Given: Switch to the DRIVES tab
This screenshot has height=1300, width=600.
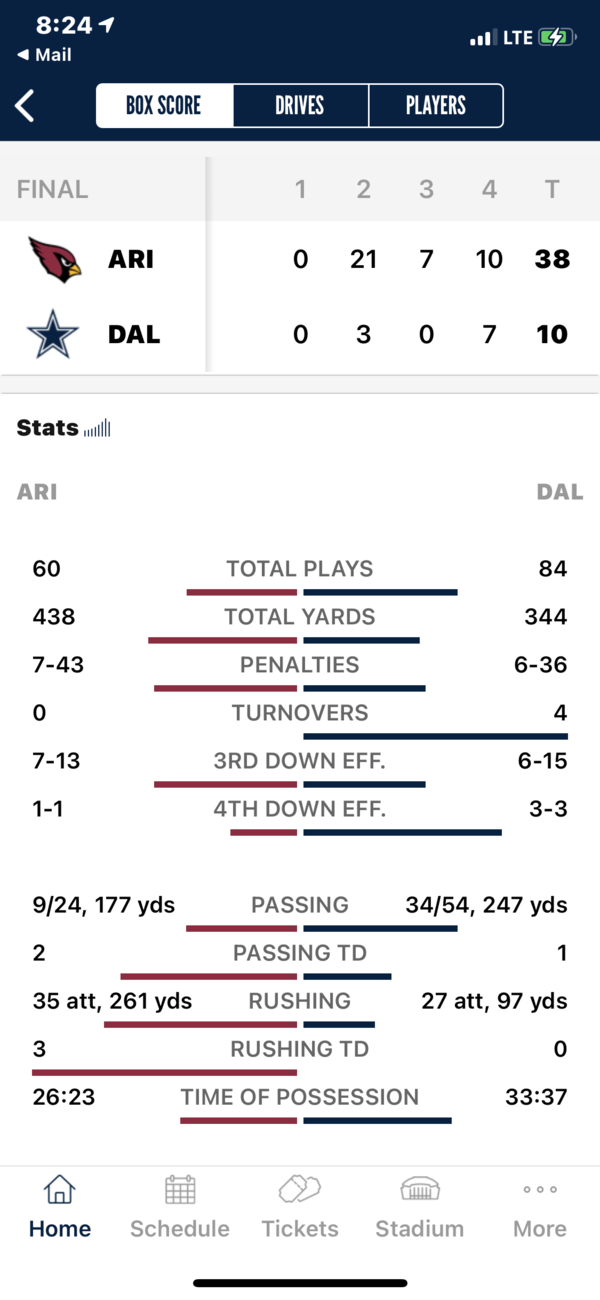Looking at the screenshot, I should tap(300, 105).
